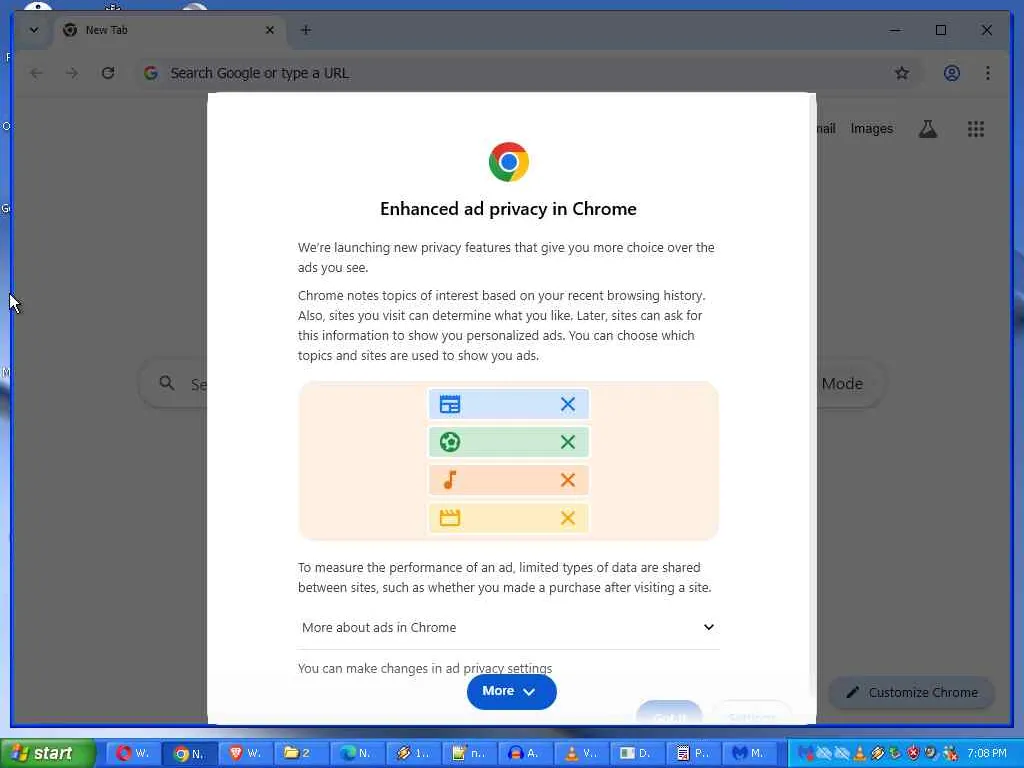Viewport: 1024px width, 768px height.
Task: Switch to Malwarebytes taskbar item
Action: tap(750, 753)
